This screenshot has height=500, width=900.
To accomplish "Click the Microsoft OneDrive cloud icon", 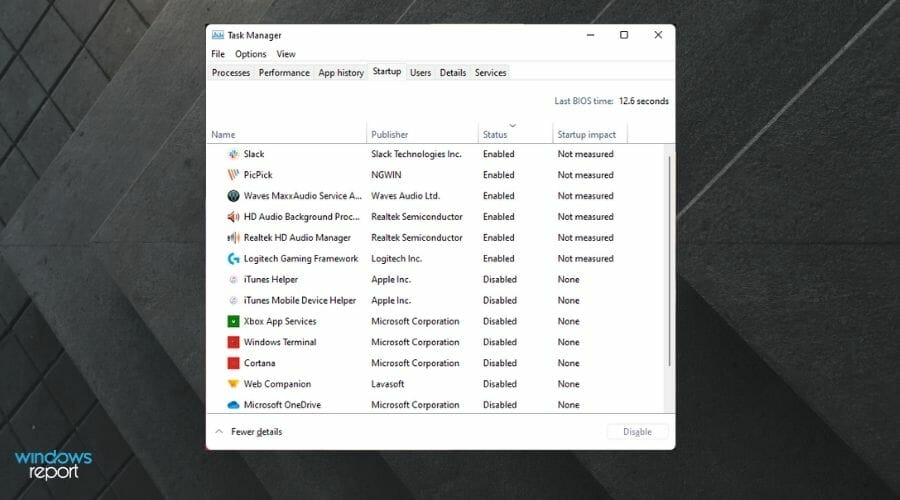I will 233,405.
